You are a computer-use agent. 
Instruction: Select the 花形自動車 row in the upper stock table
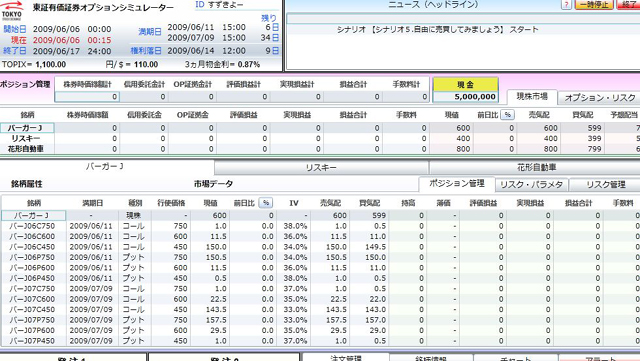pyautogui.click(x=320, y=149)
